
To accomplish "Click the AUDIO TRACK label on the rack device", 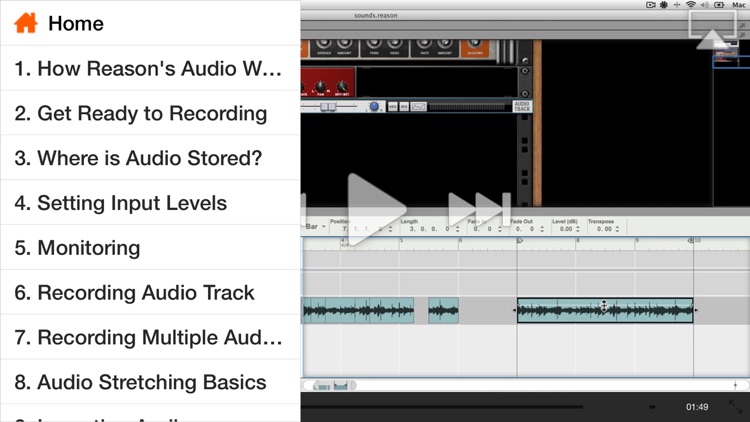I will tap(522, 106).
